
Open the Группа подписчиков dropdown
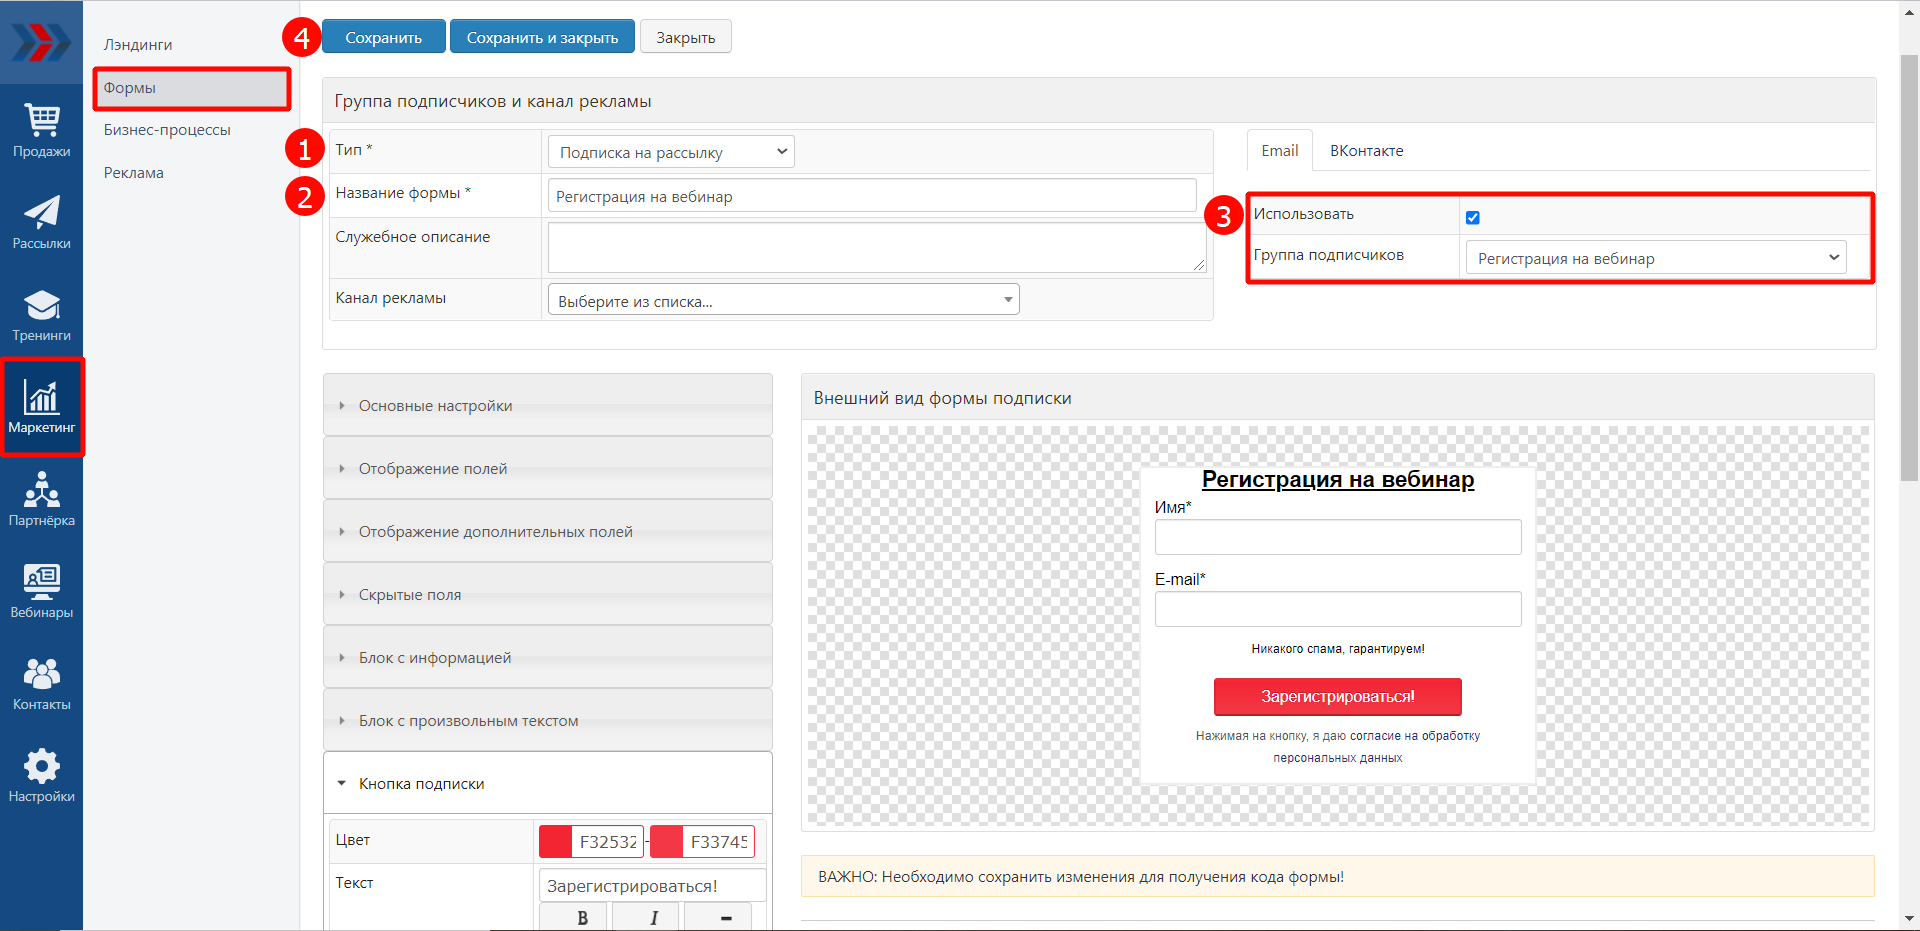click(1656, 258)
